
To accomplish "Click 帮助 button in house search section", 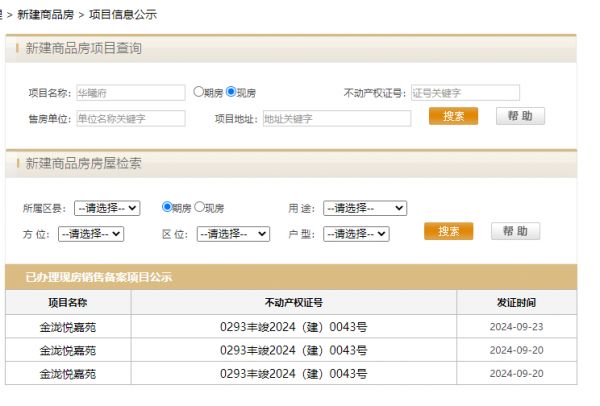I will pos(514,231).
